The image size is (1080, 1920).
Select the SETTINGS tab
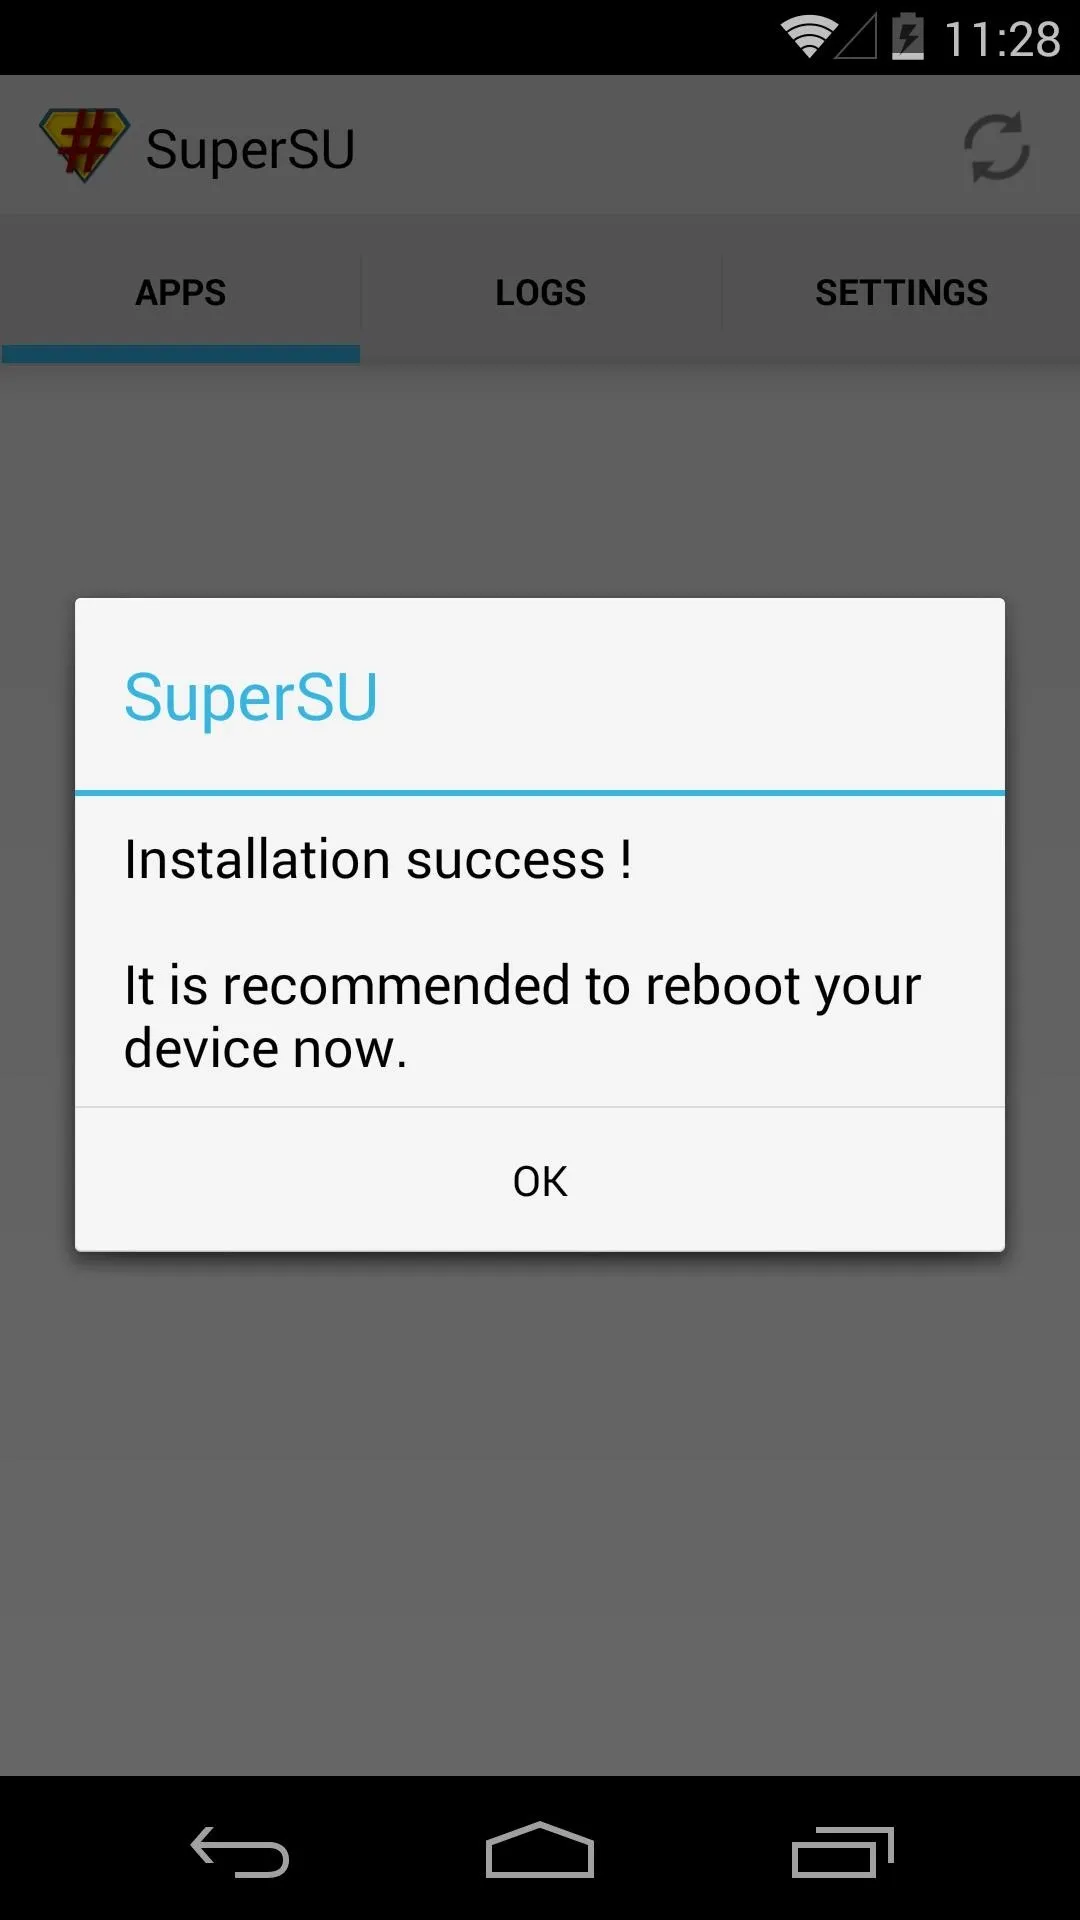(901, 292)
